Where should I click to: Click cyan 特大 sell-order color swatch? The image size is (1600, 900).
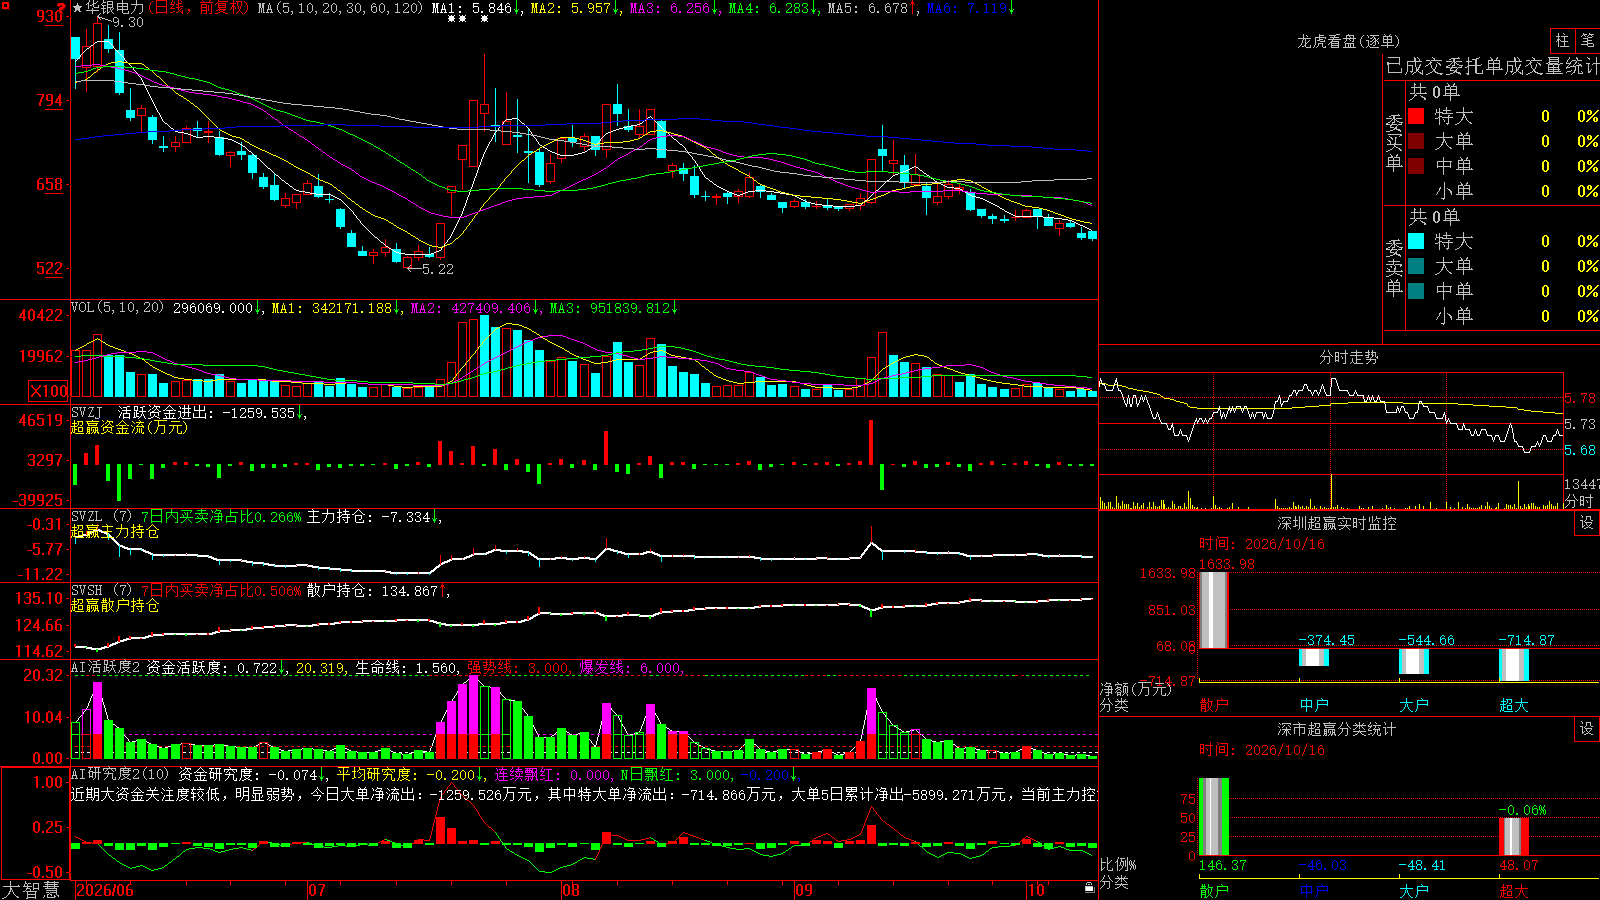[x=1416, y=241]
